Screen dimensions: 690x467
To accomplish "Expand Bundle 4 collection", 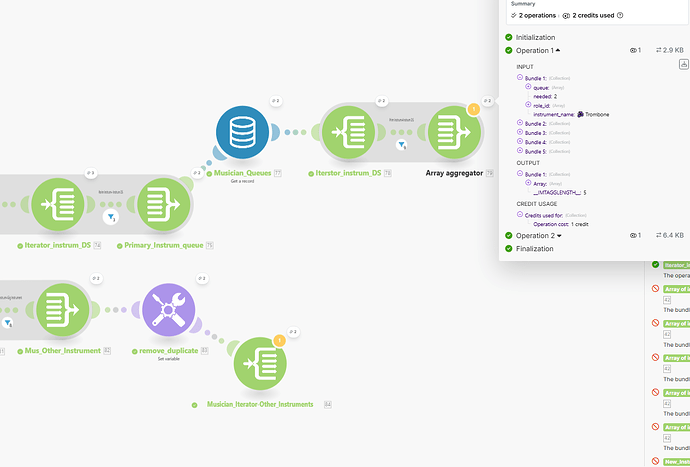I will coord(520,141).
